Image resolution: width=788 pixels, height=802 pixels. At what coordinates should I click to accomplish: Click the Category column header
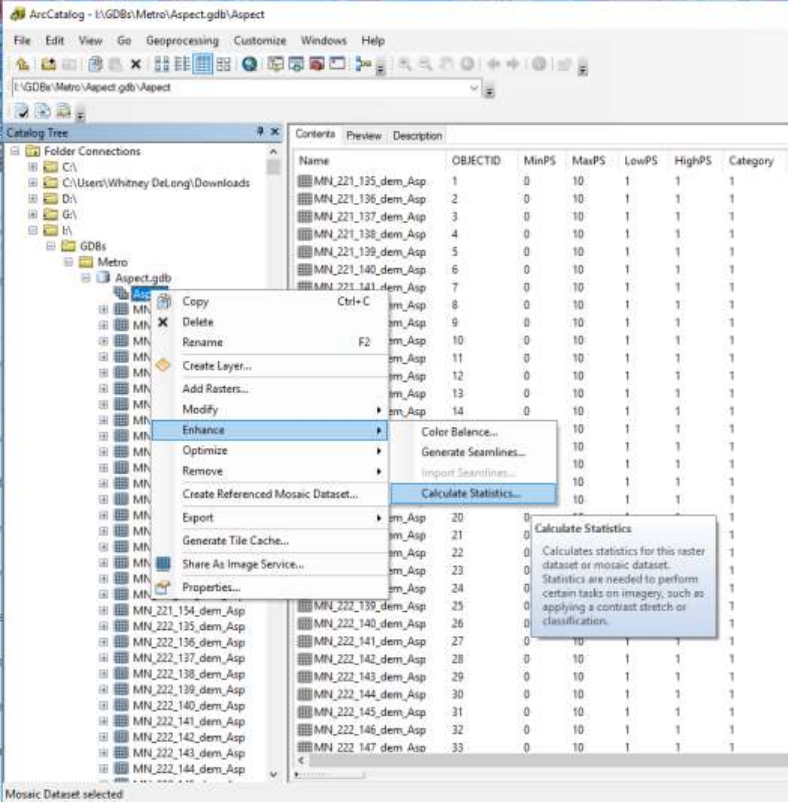(x=753, y=161)
